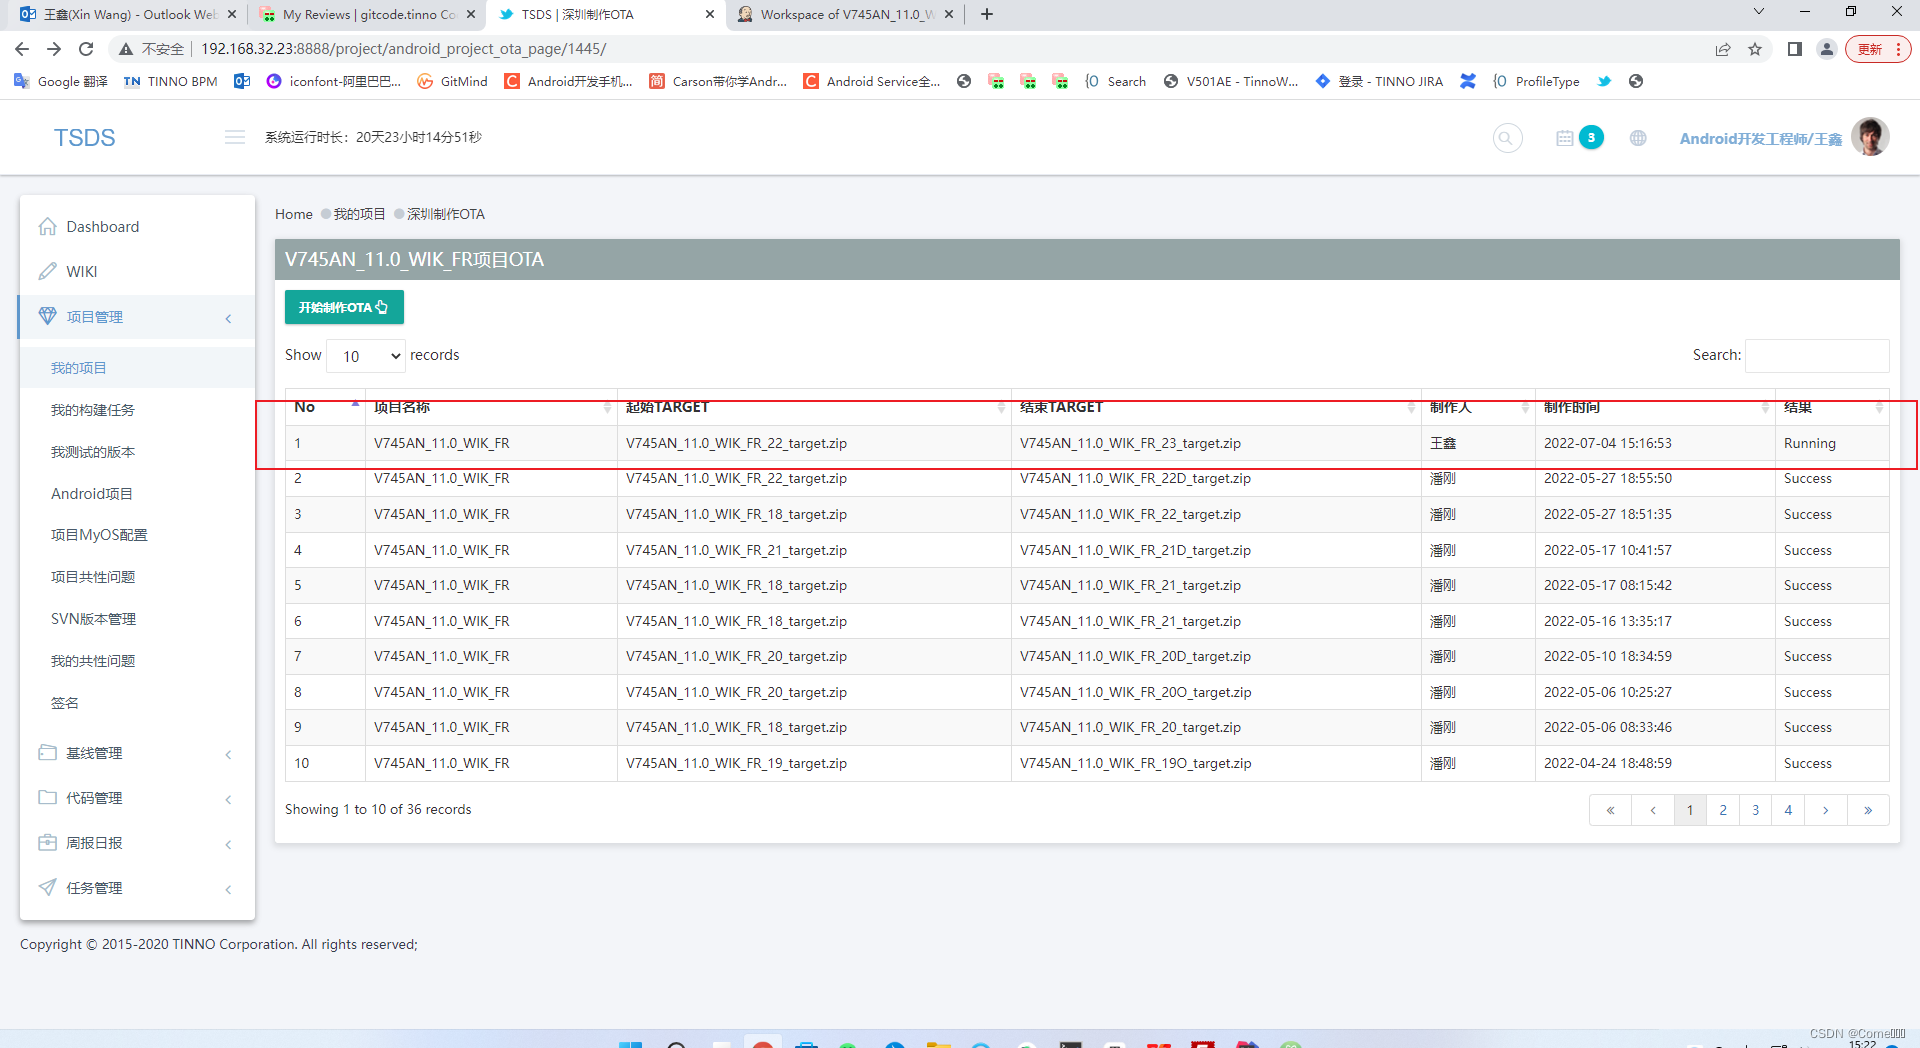Viewport: 1920px width, 1048px height.
Task: Click the TSDS logo
Action: (x=84, y=138)
